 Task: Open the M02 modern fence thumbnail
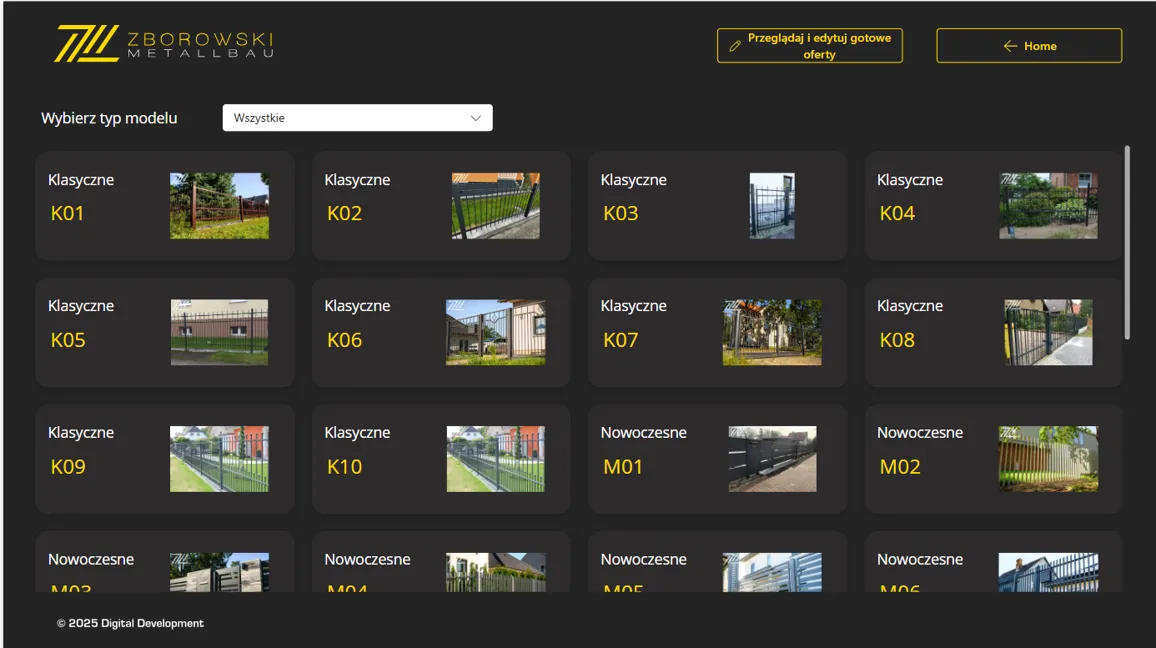tap(1048, 459)
